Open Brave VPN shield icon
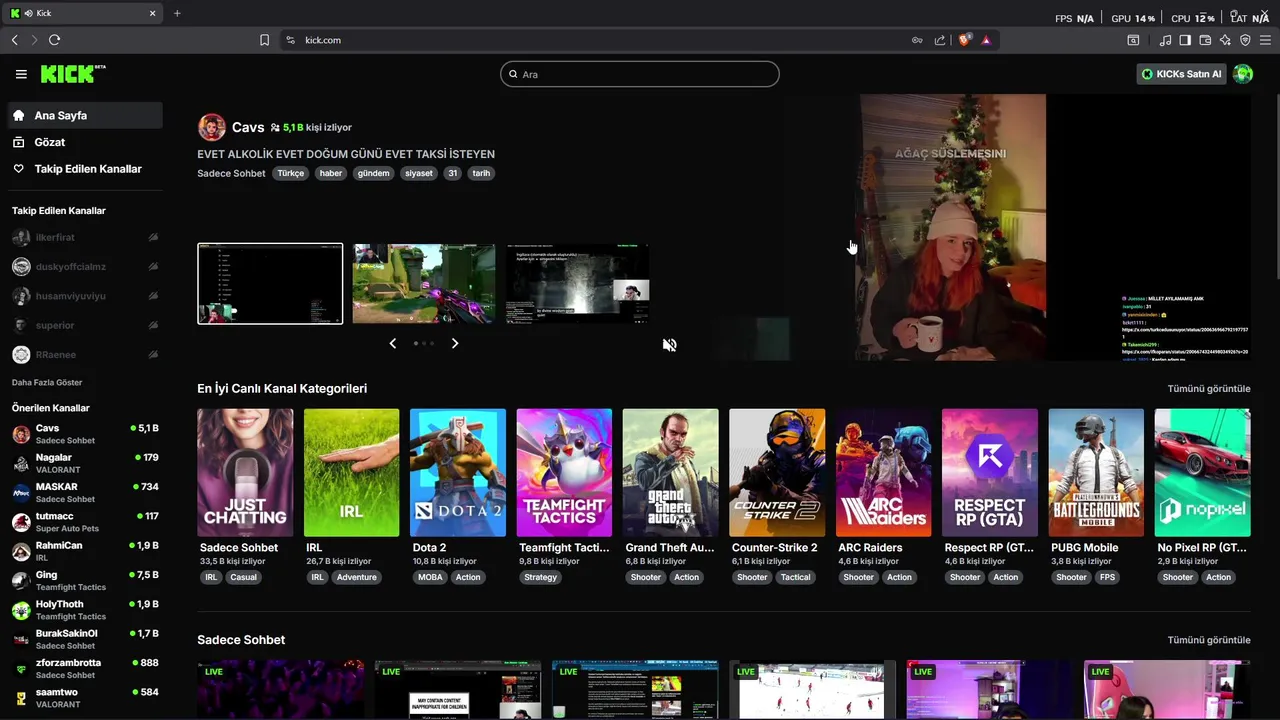The image size is (1280, 720). point(1245,40)
